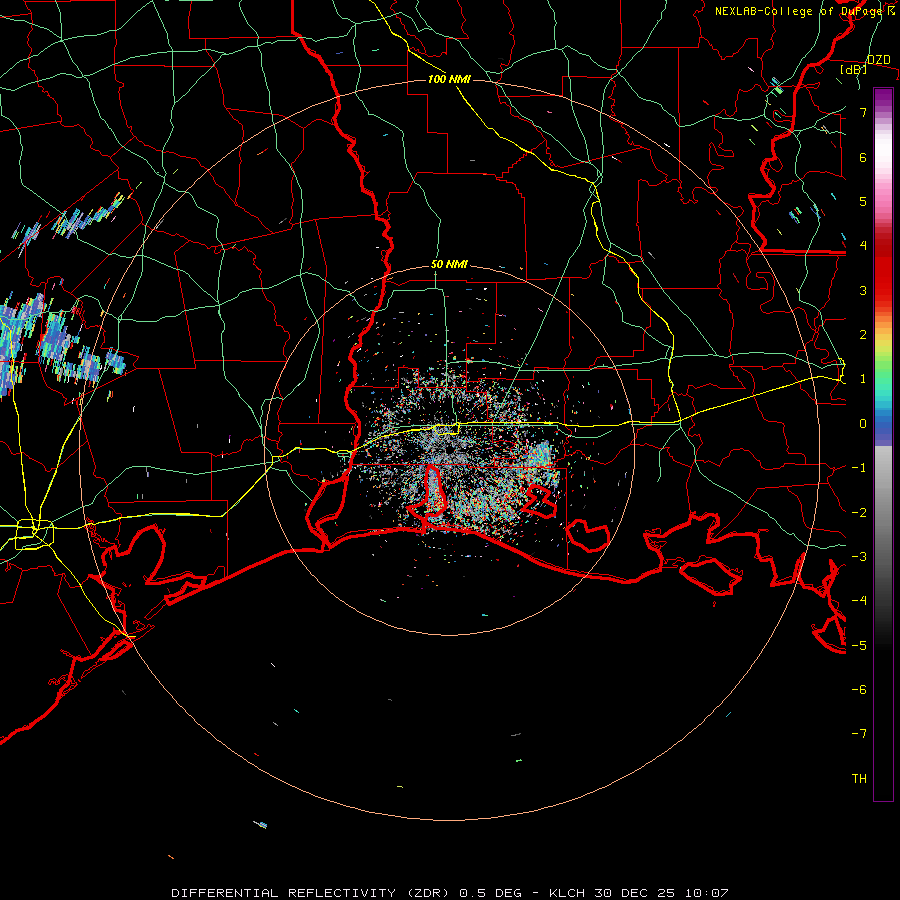Image resolution: width=900 pixels, height=900 pixels.
Task: Click the 0 value on the ZDR scale
Action: point(863,424)
